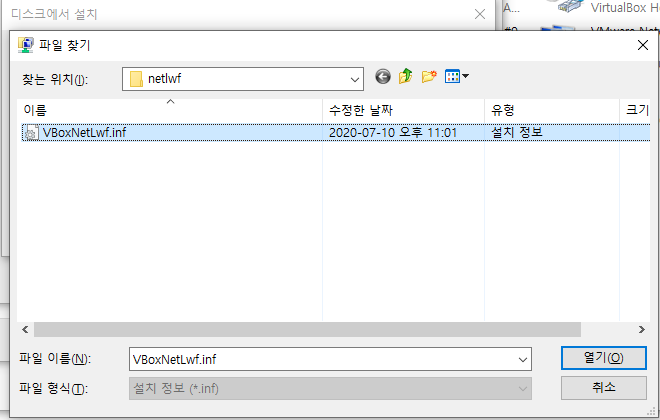Click the 취소 button
This screenshot has width=660, height=420.
[604, 388]
